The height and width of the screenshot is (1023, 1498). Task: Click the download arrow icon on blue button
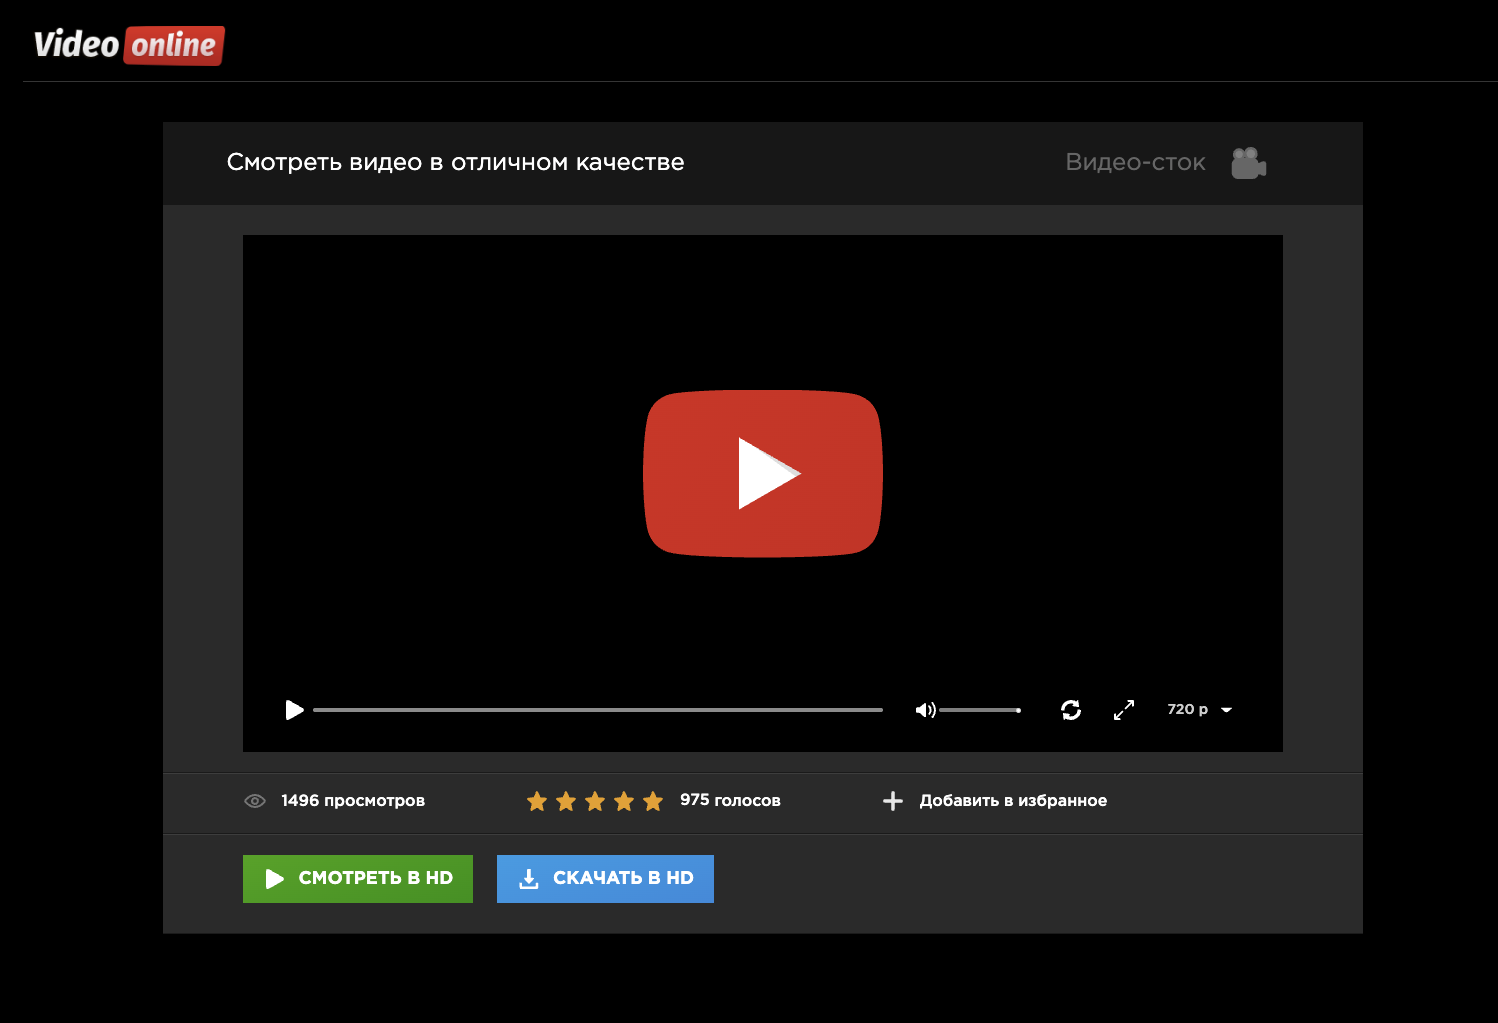pos(529,878)
